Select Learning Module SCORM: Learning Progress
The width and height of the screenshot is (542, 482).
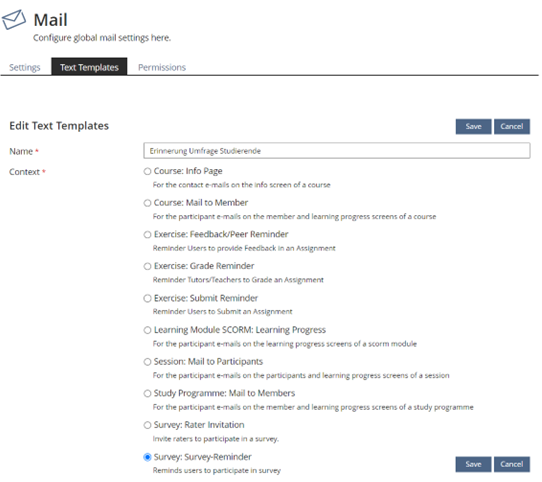pyautogui.click(x=148, y=330)
